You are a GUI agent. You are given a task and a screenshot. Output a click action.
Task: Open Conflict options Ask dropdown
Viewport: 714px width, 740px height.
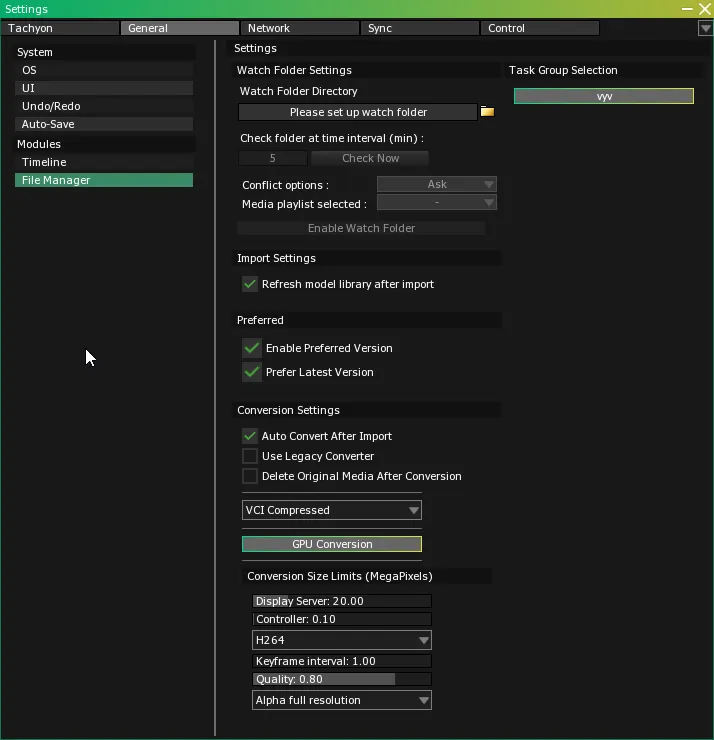pos(437,184)
